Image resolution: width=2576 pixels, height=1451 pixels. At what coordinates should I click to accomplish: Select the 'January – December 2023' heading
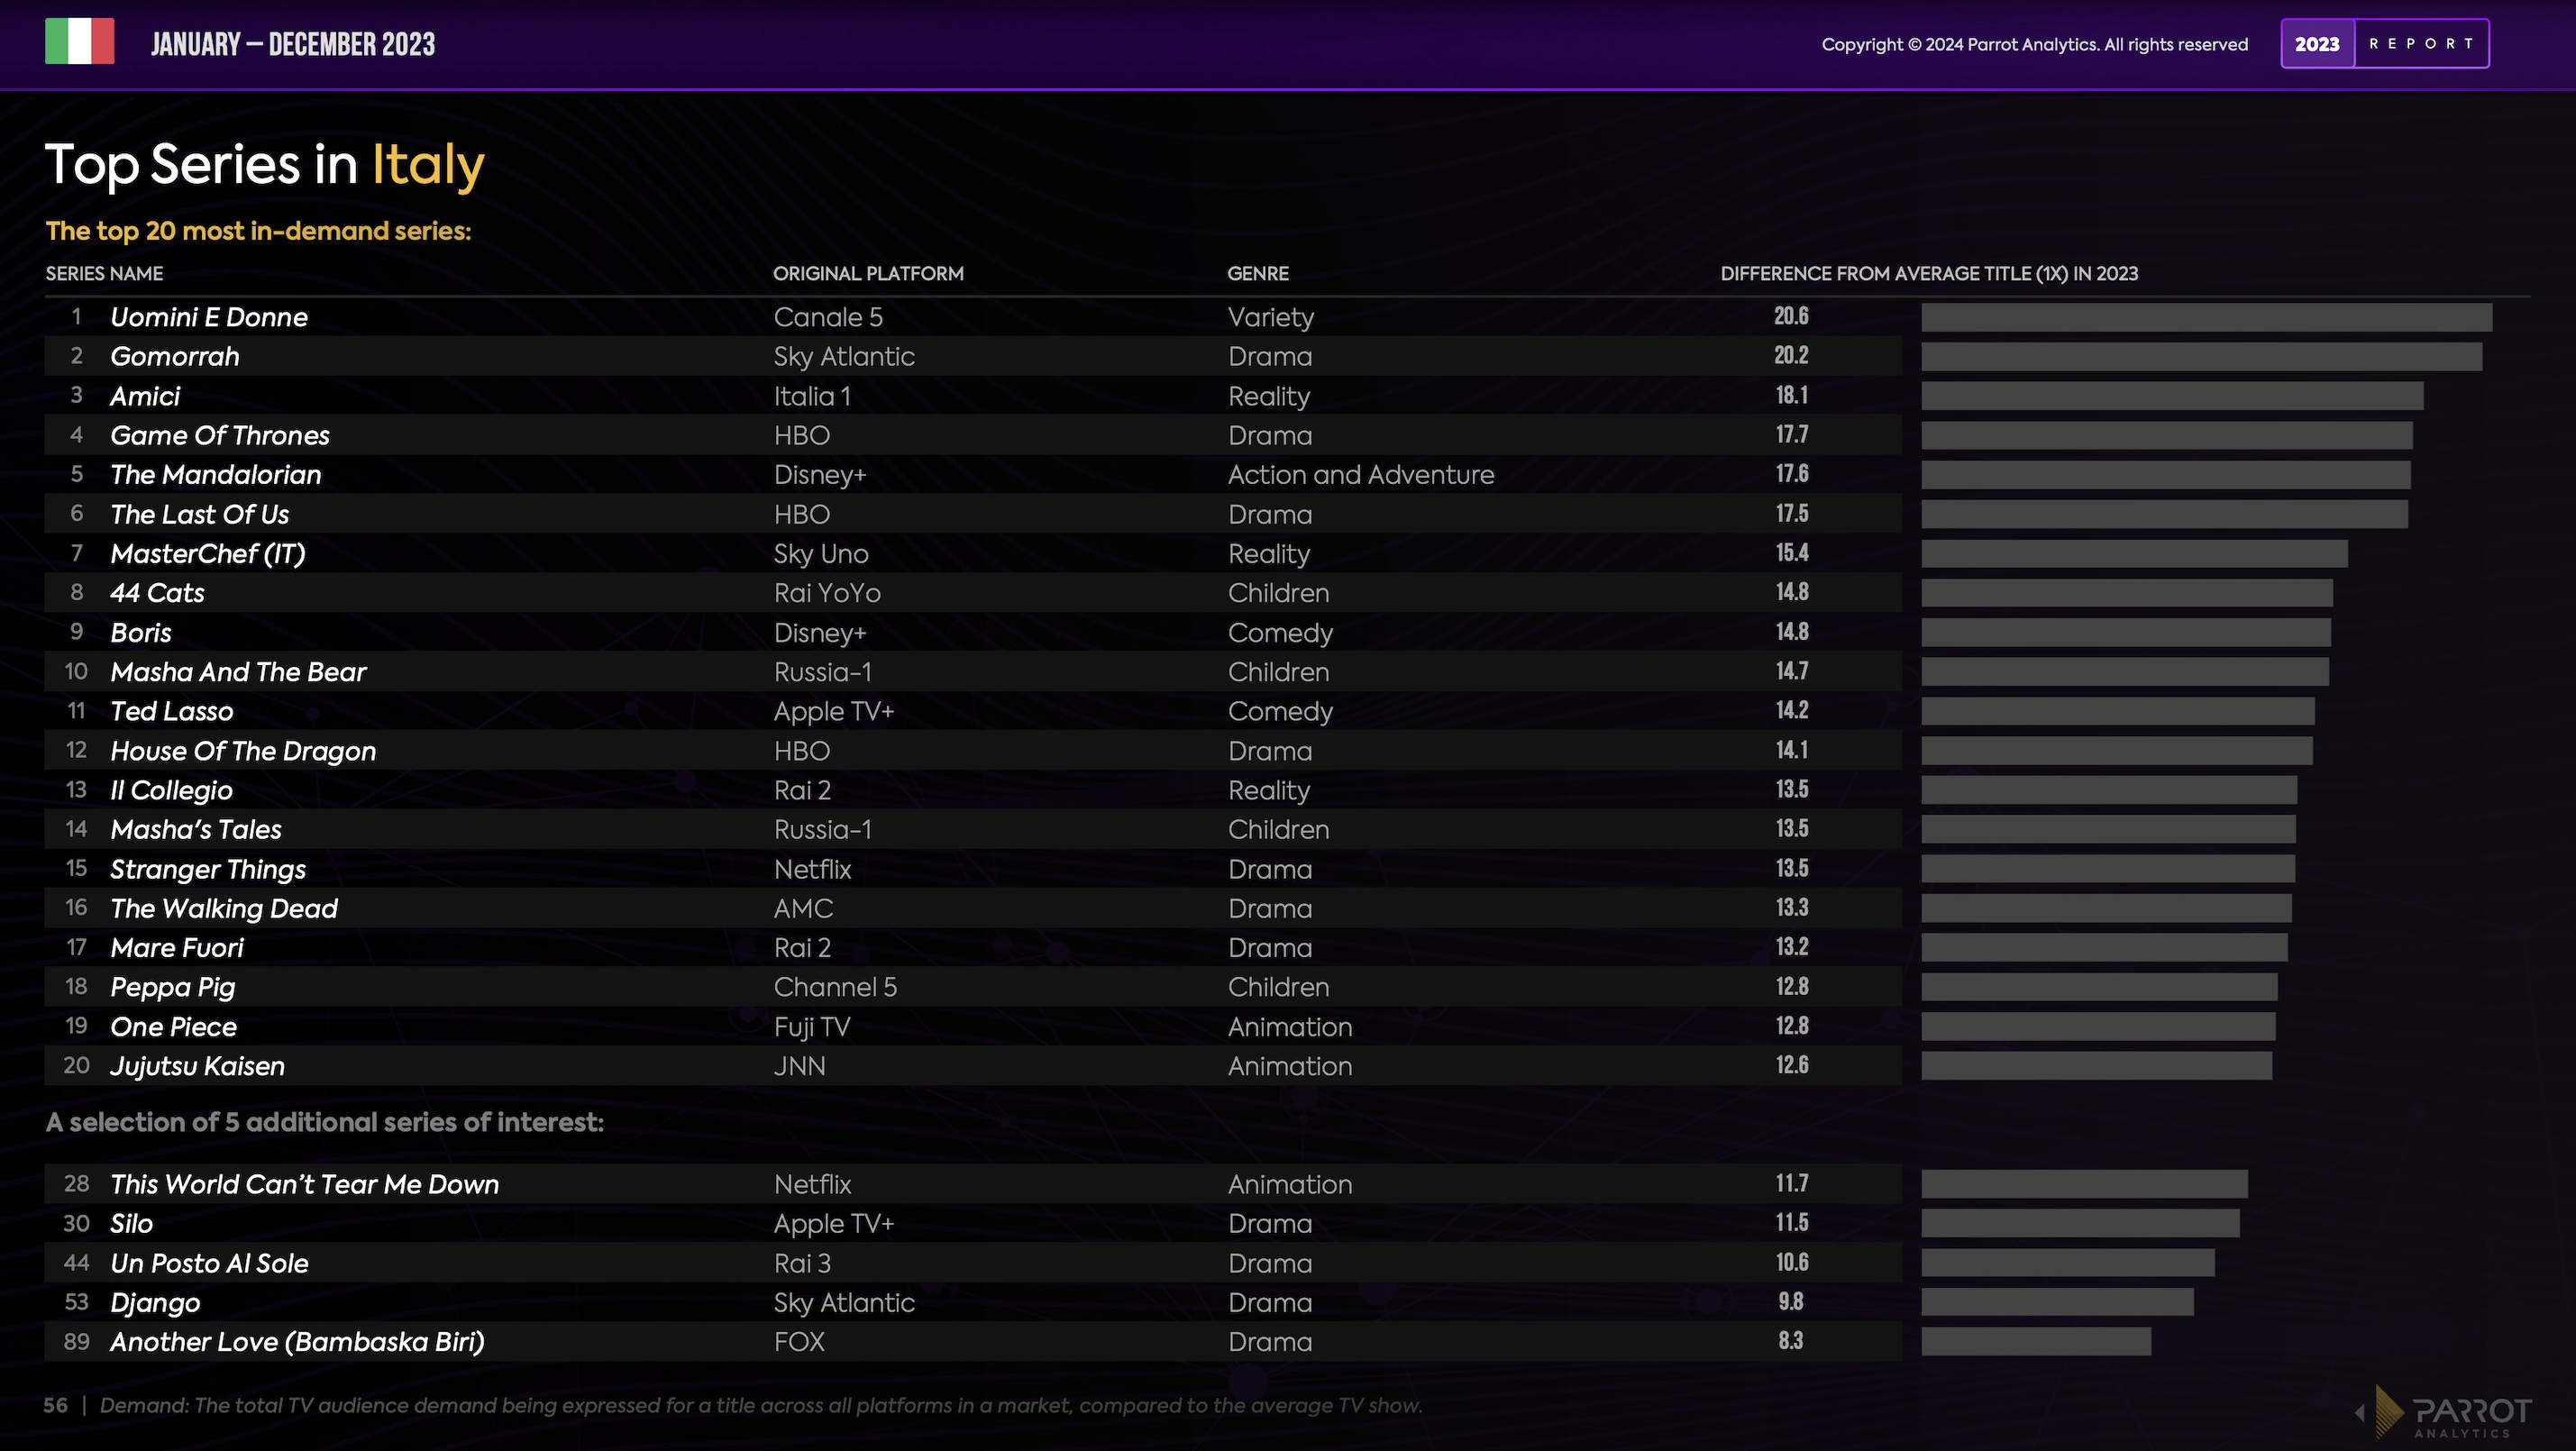pos(293,44)
